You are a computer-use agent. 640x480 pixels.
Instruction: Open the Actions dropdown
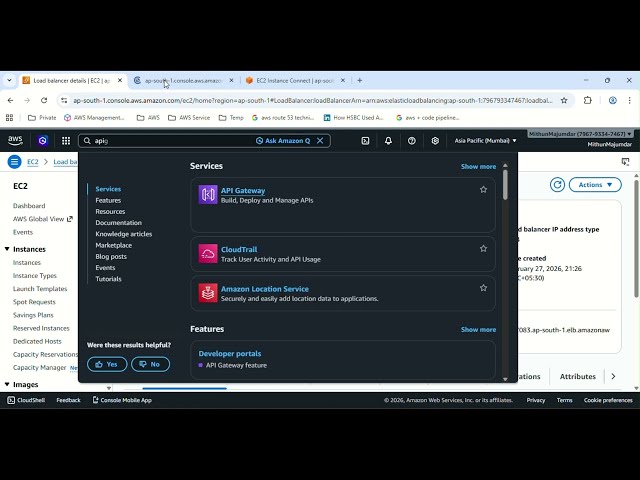coord(595,184)
